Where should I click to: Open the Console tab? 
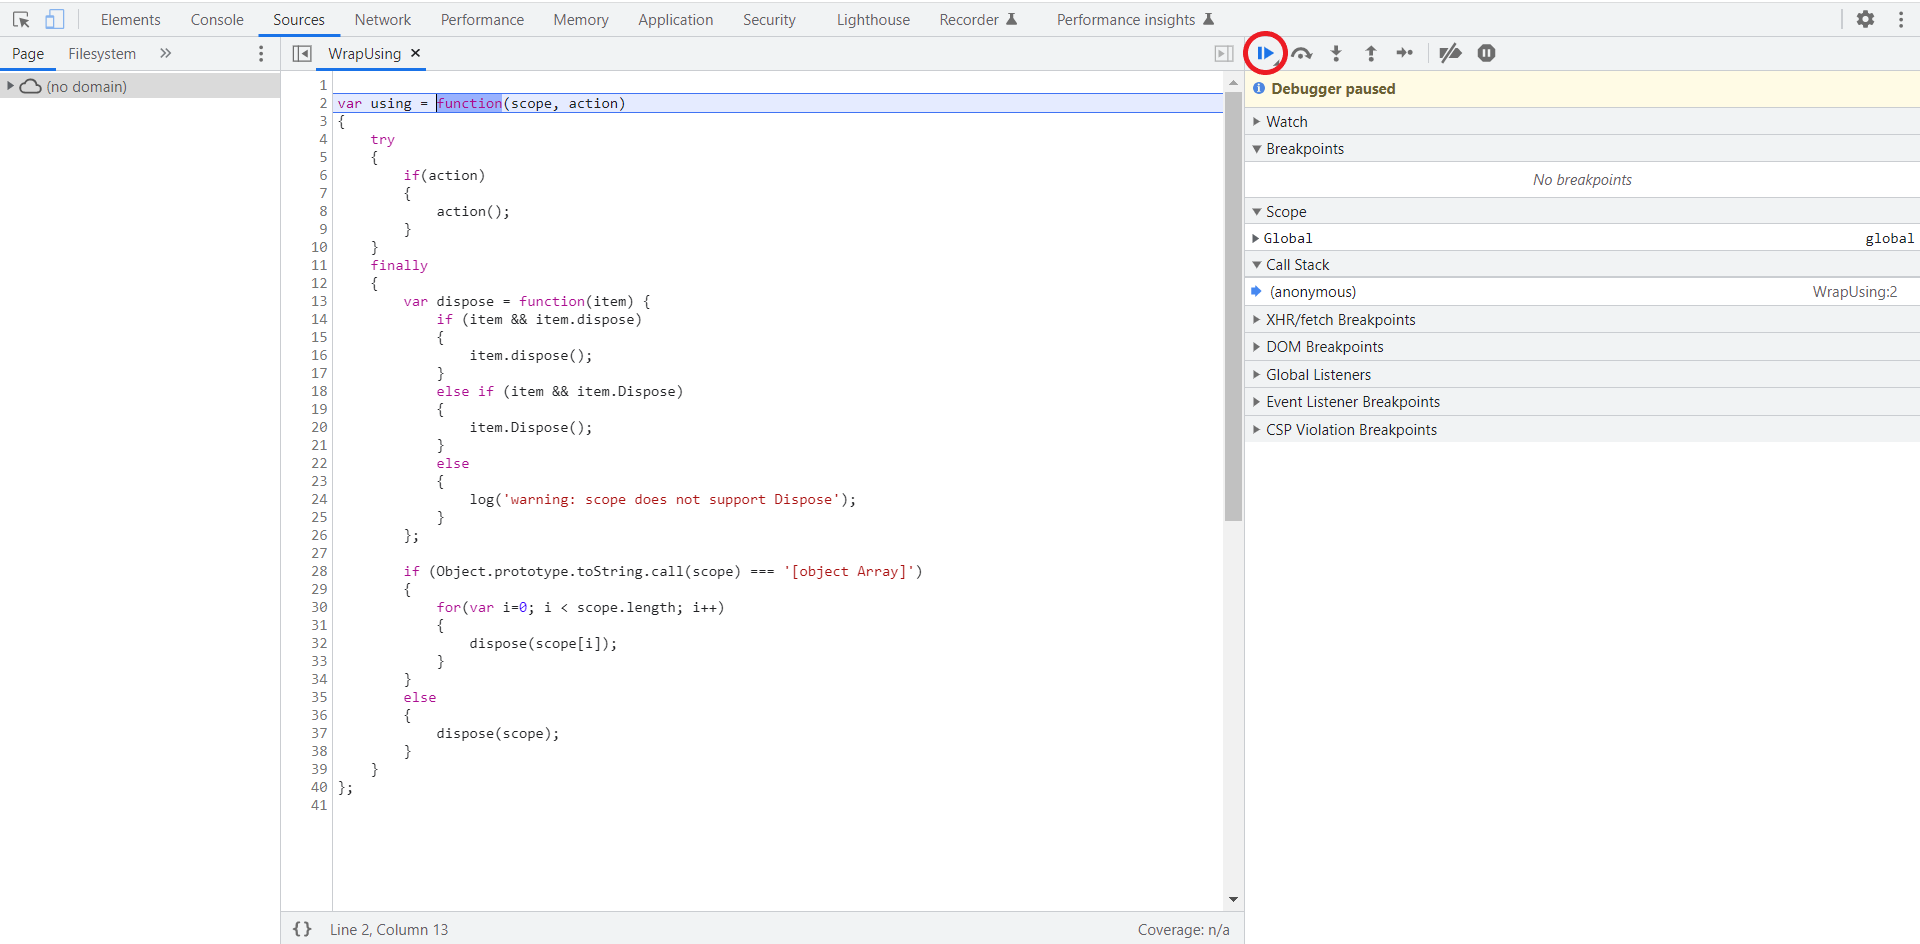click(x=217, y=20)
